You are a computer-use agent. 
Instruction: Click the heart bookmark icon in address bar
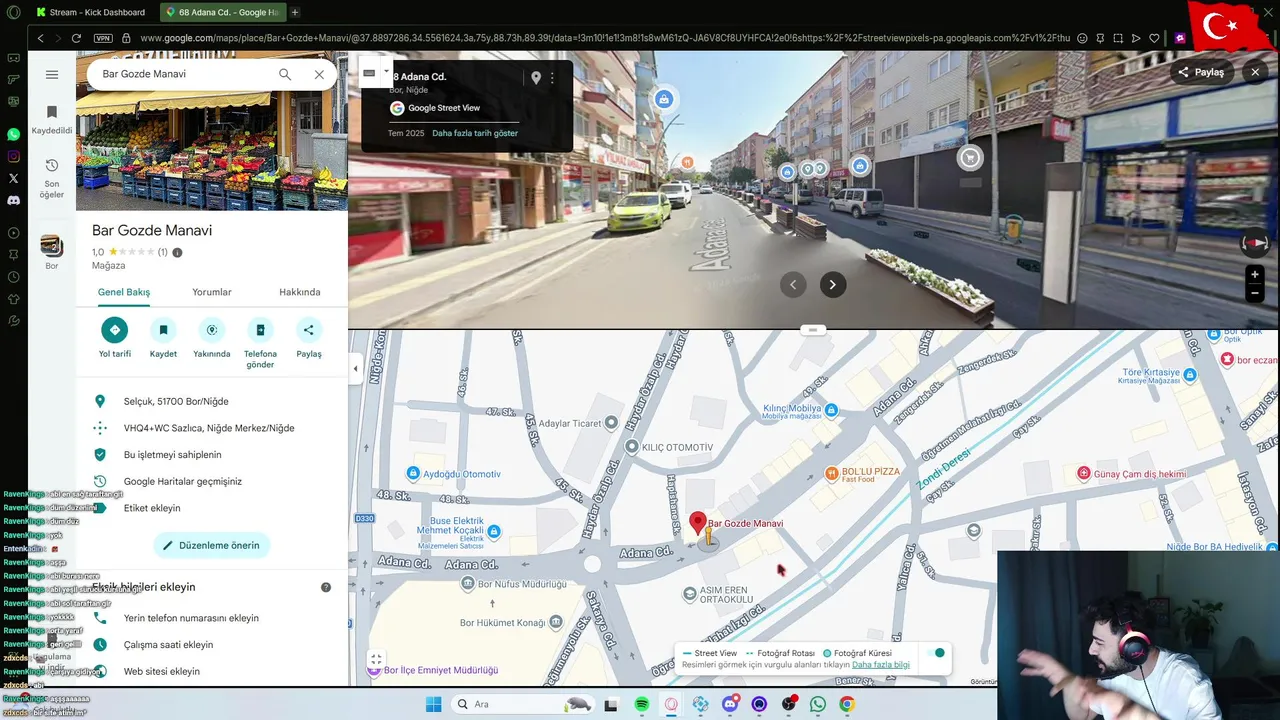click(1154, 38)
